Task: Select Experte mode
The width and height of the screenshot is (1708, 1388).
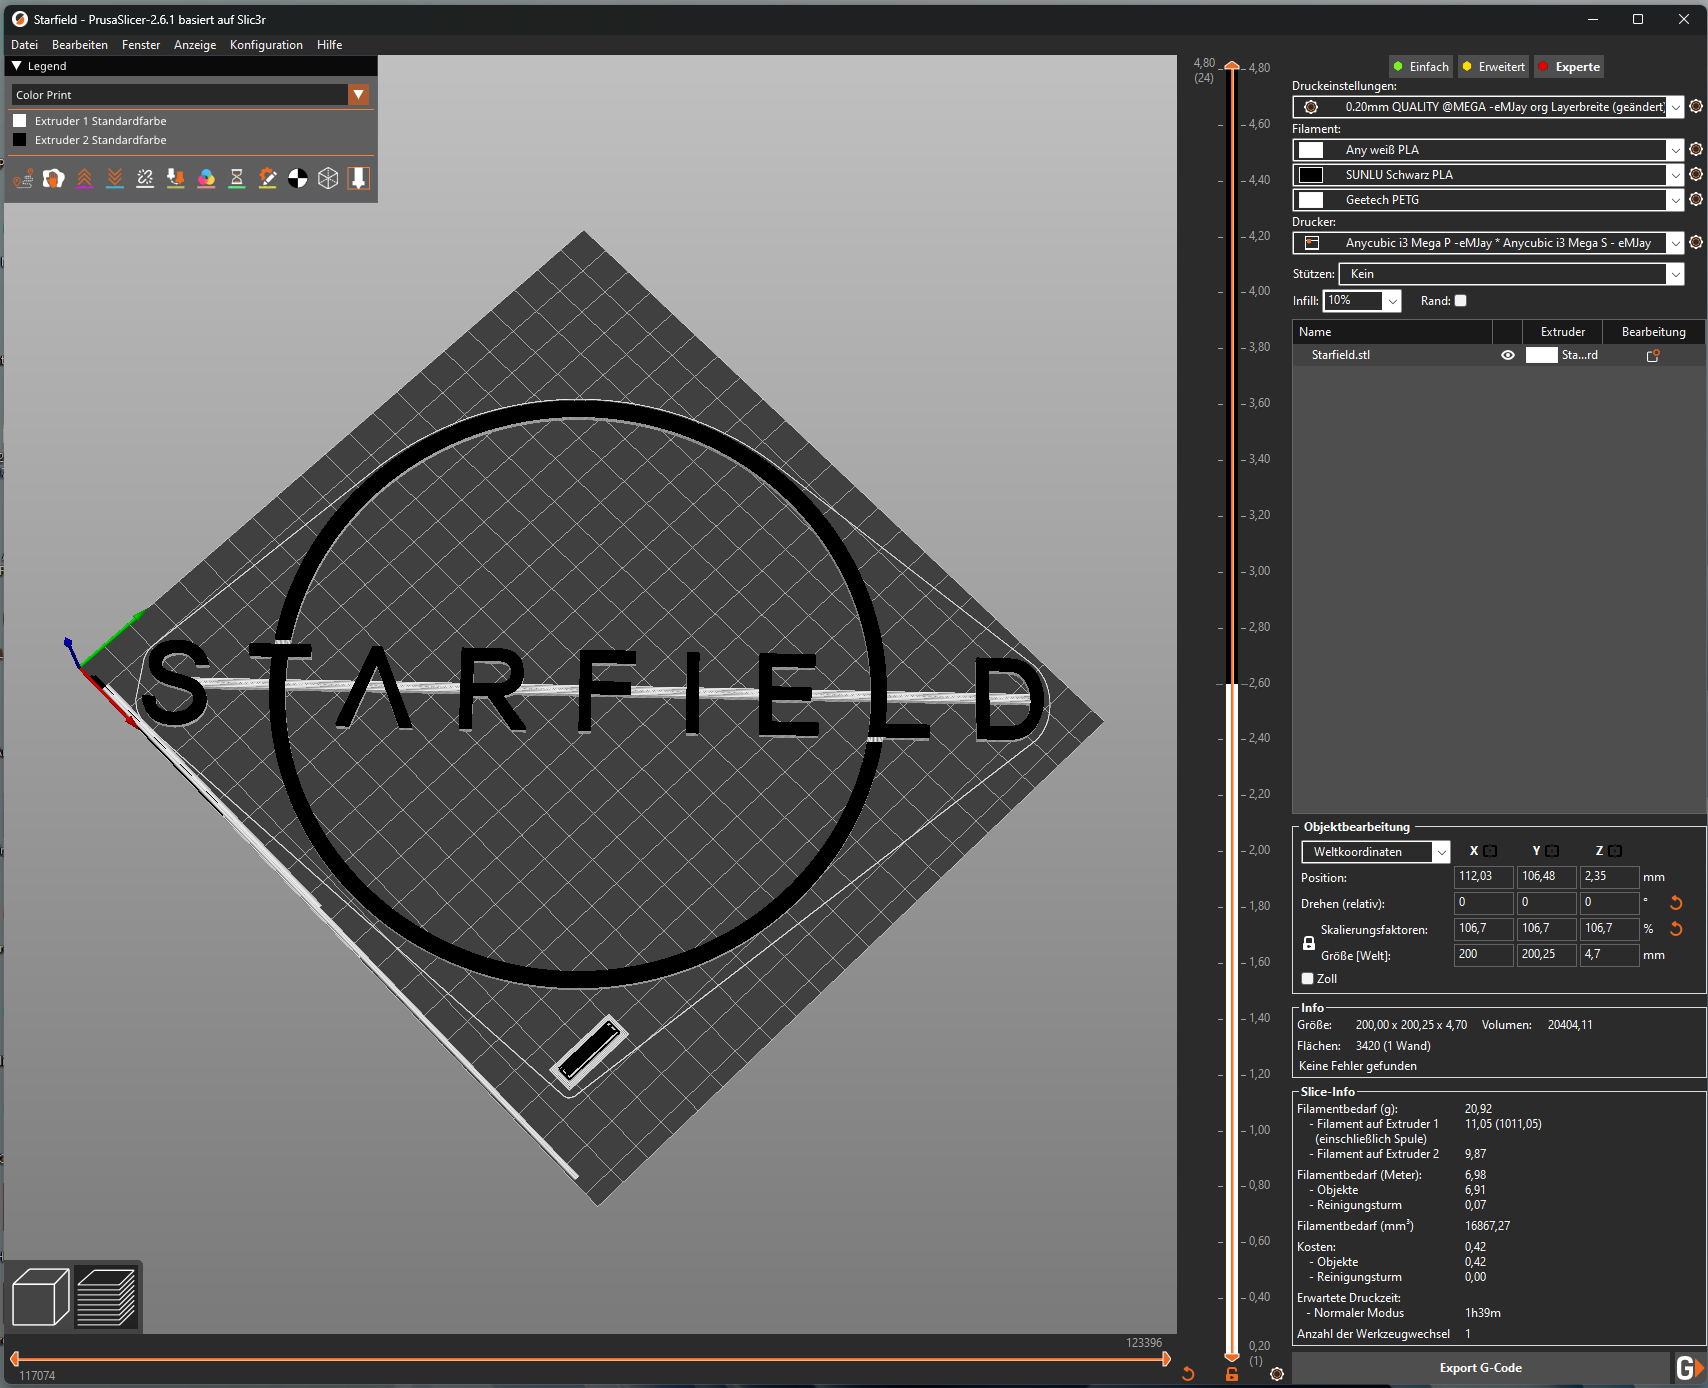Action: click(x=1569, y=67)
